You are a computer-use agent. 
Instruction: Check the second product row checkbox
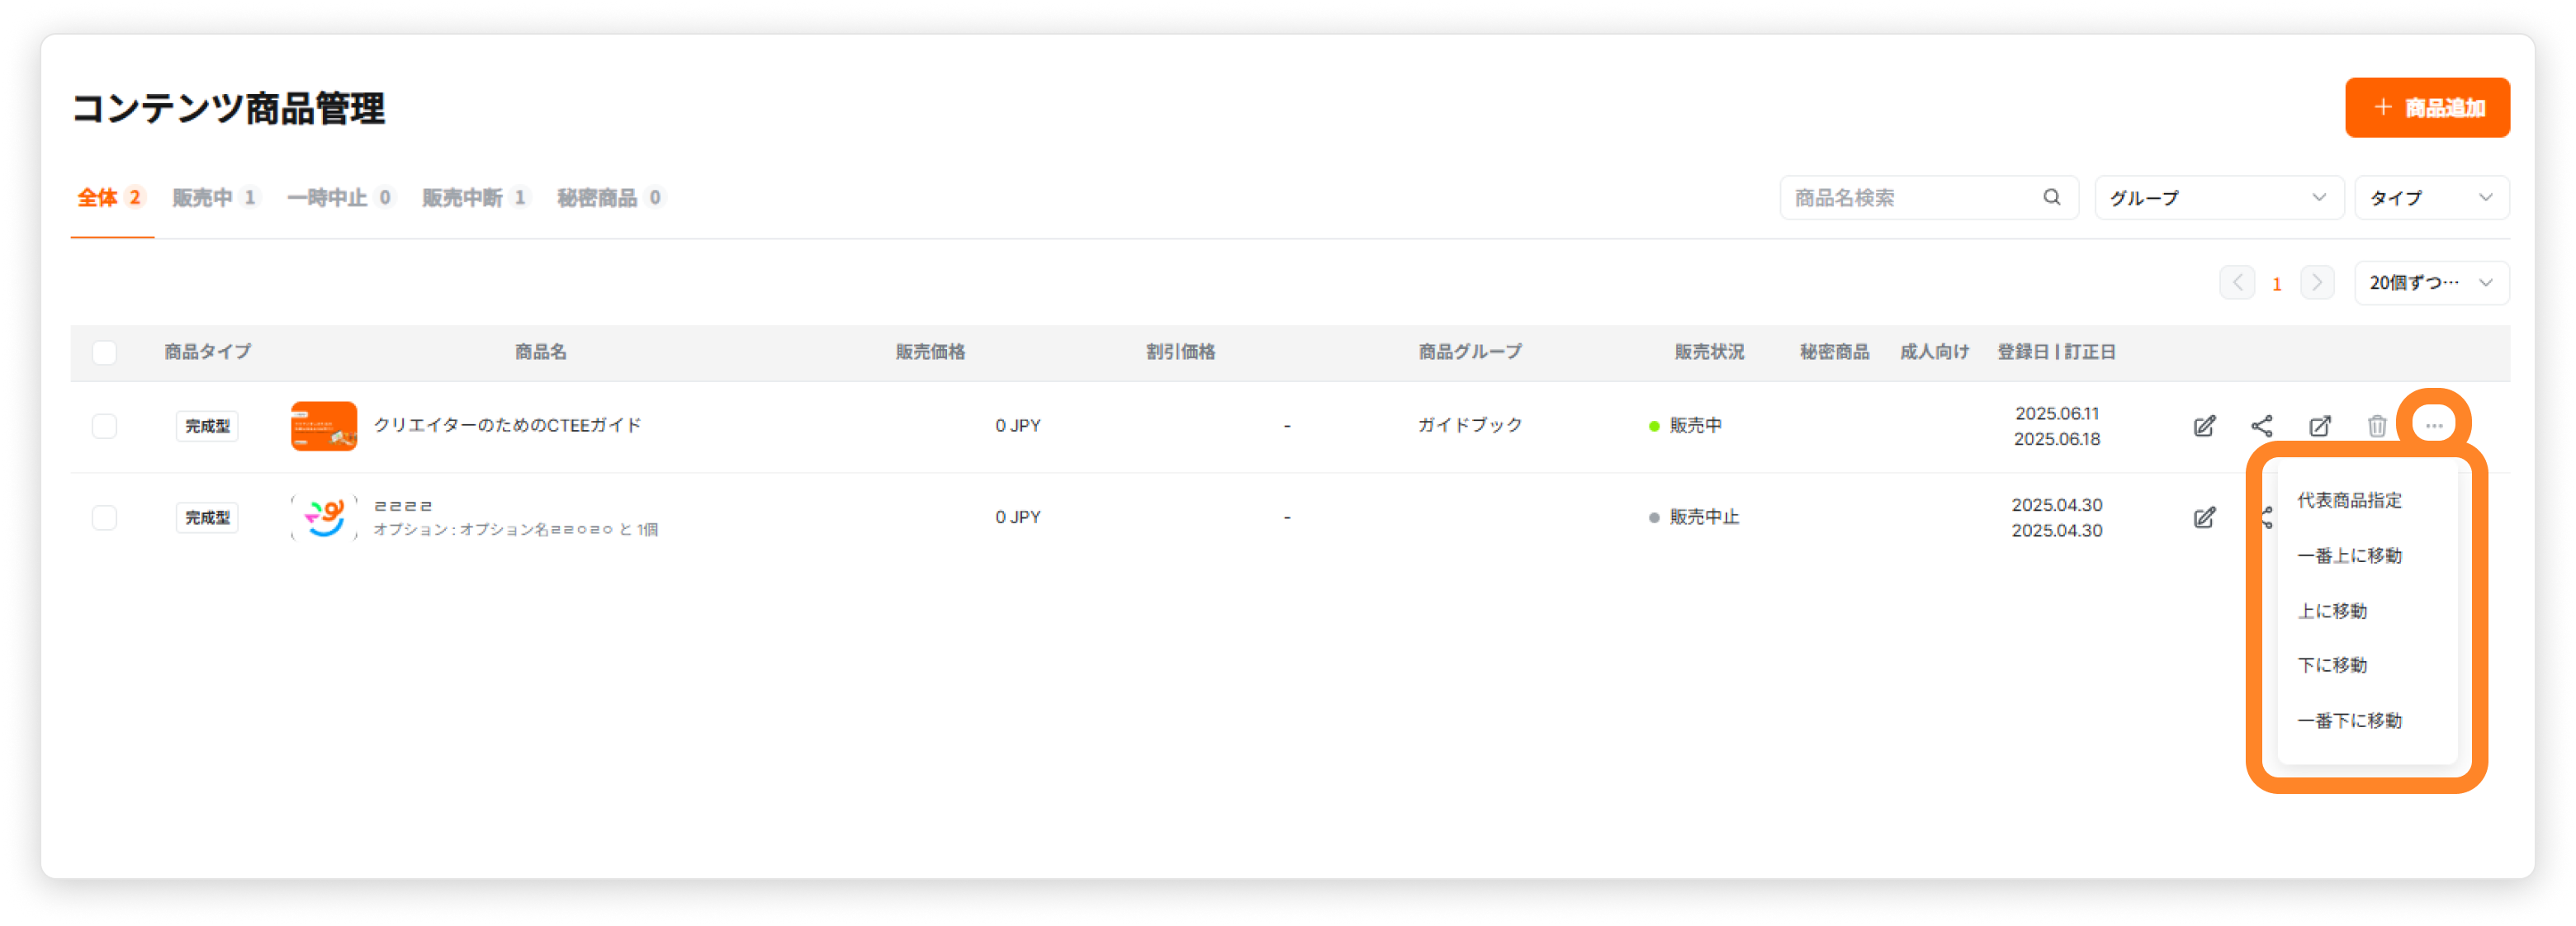click(x=104, y=517)
